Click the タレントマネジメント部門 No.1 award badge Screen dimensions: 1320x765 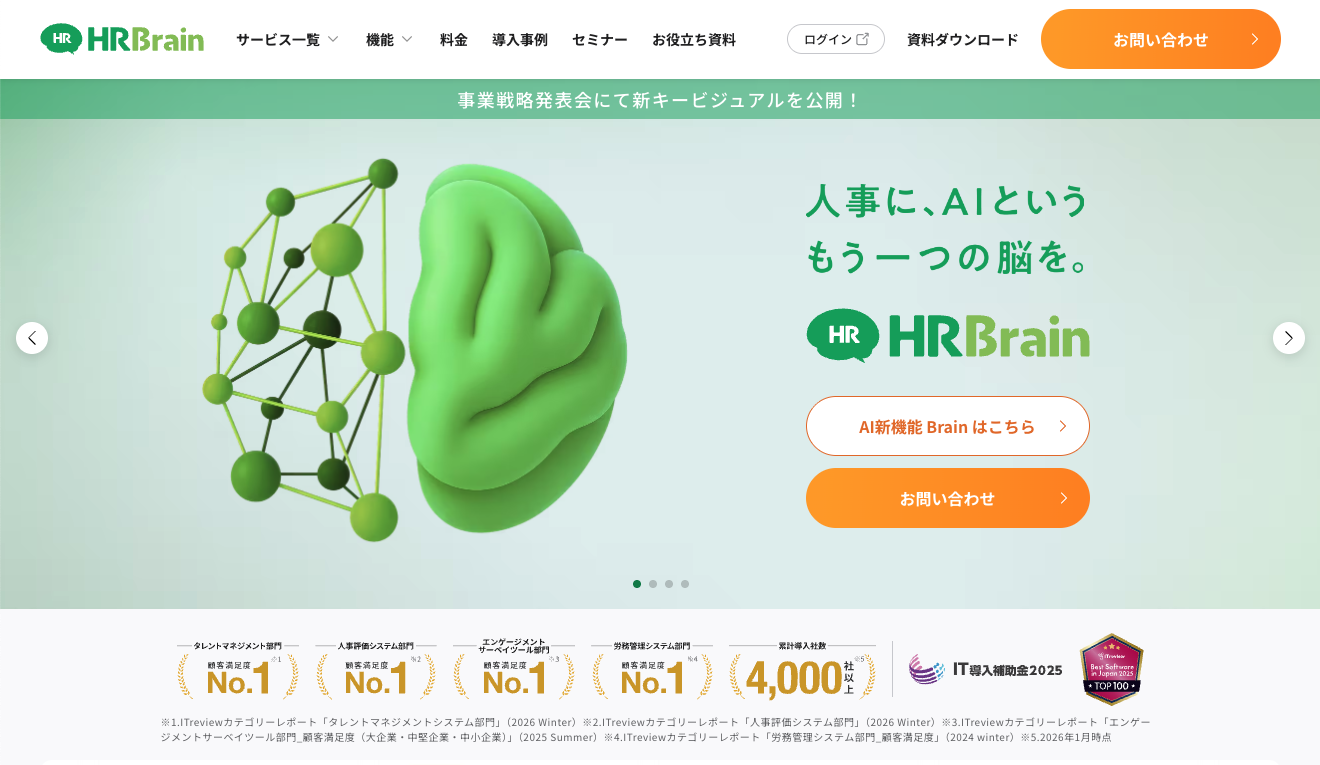click(x=237, y=668)
